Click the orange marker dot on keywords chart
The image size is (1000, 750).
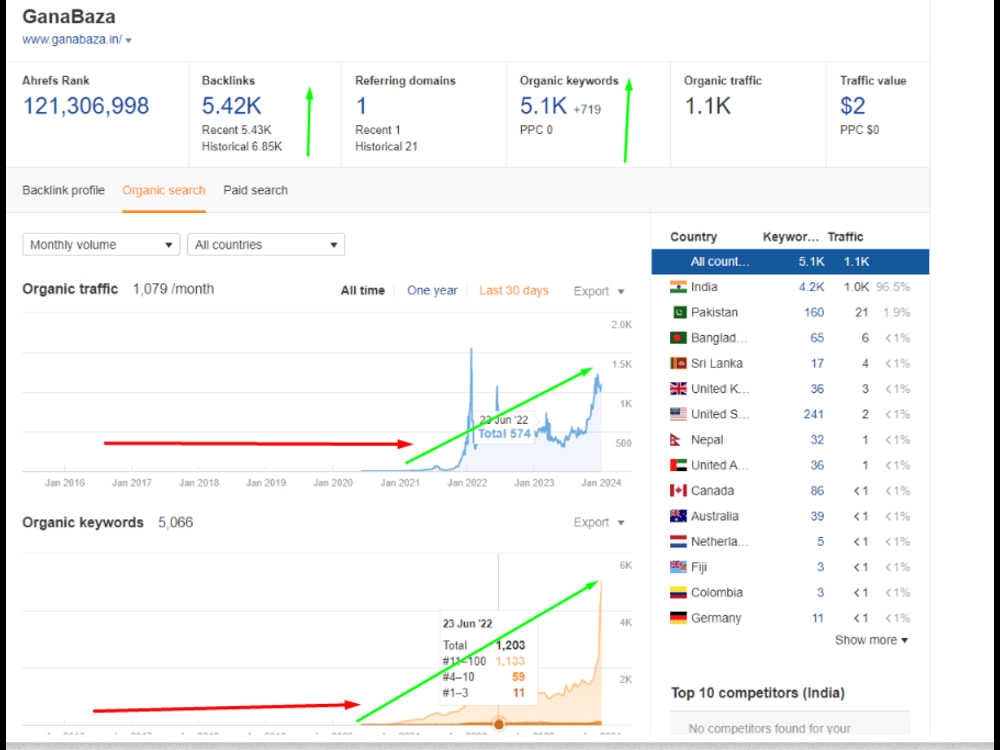click(x=499, y=724)
